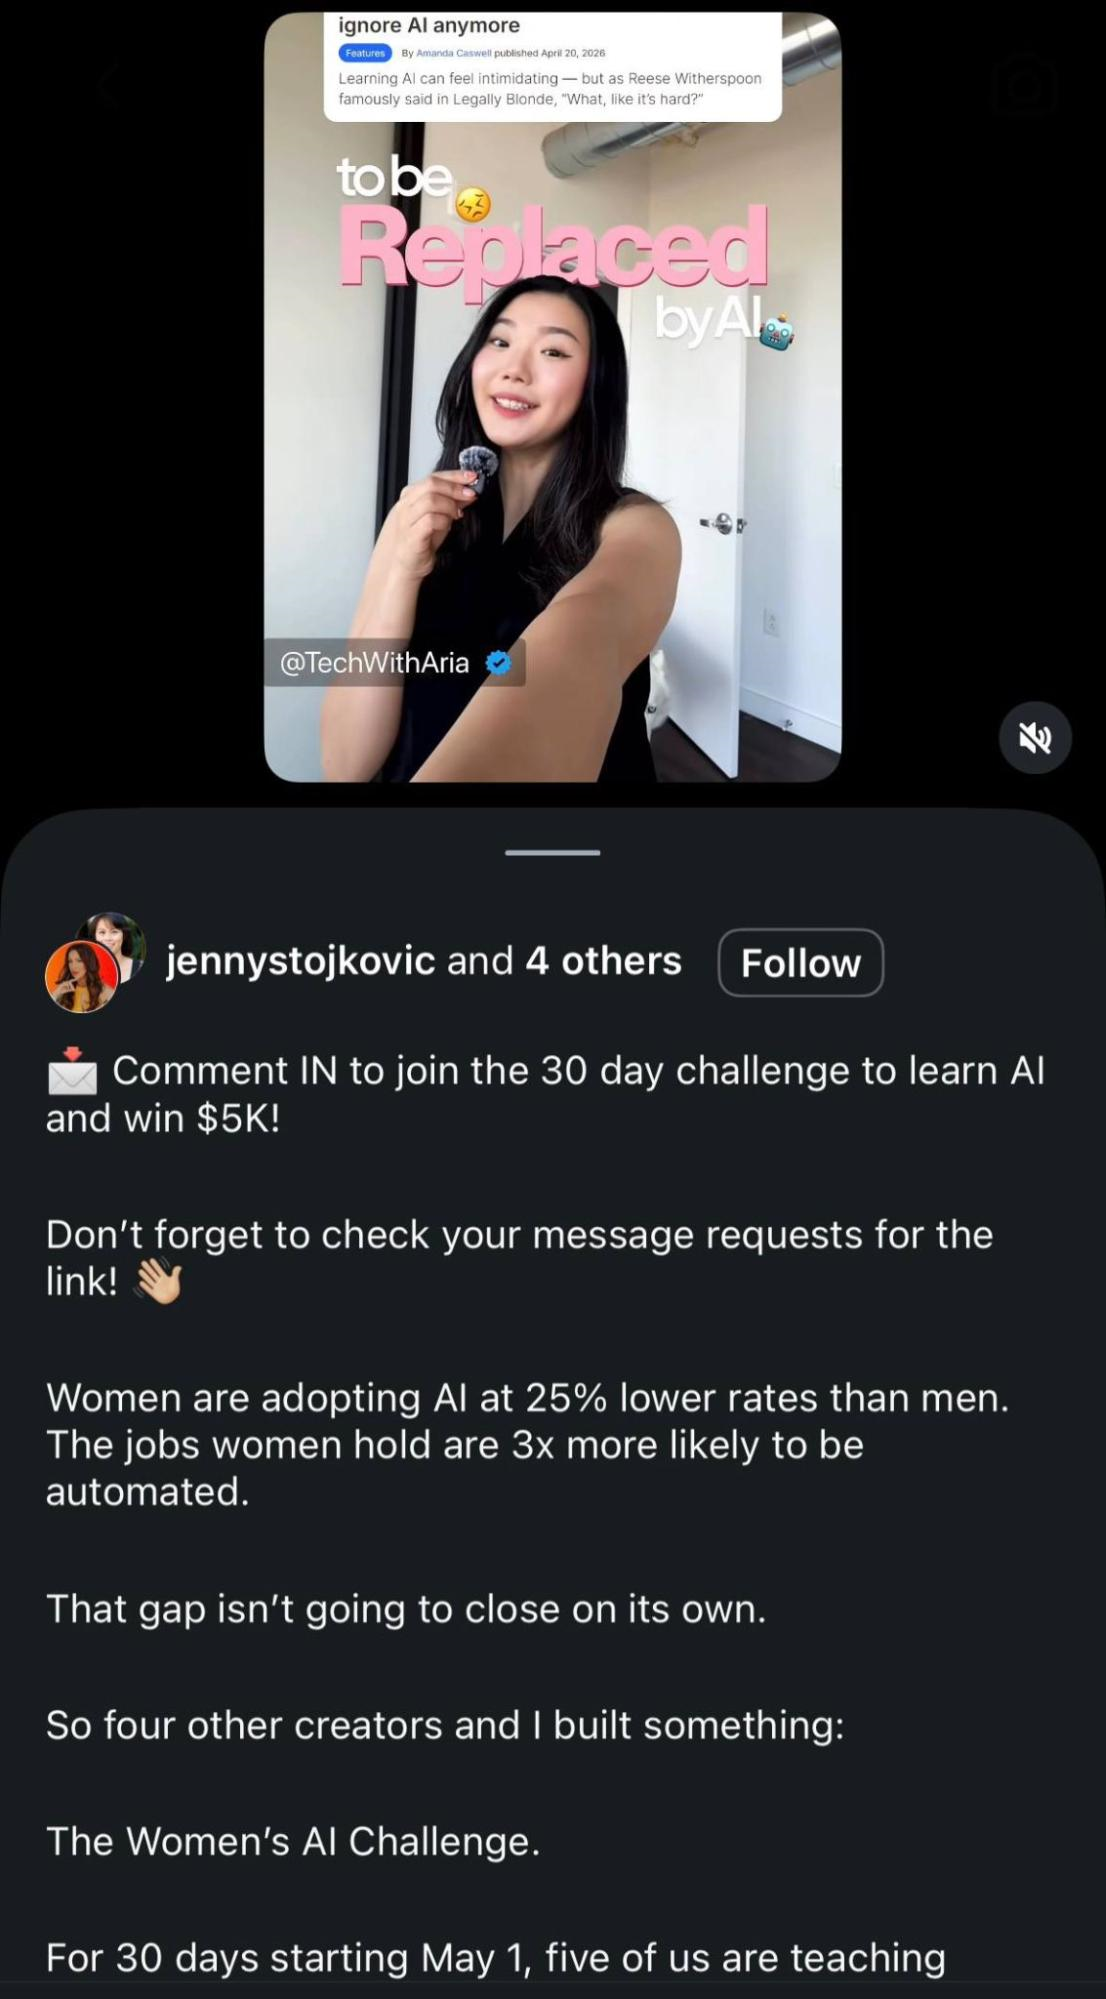Click the envelope emoji starting the caption
Screen dimensions: 1106x1999
72,1071
